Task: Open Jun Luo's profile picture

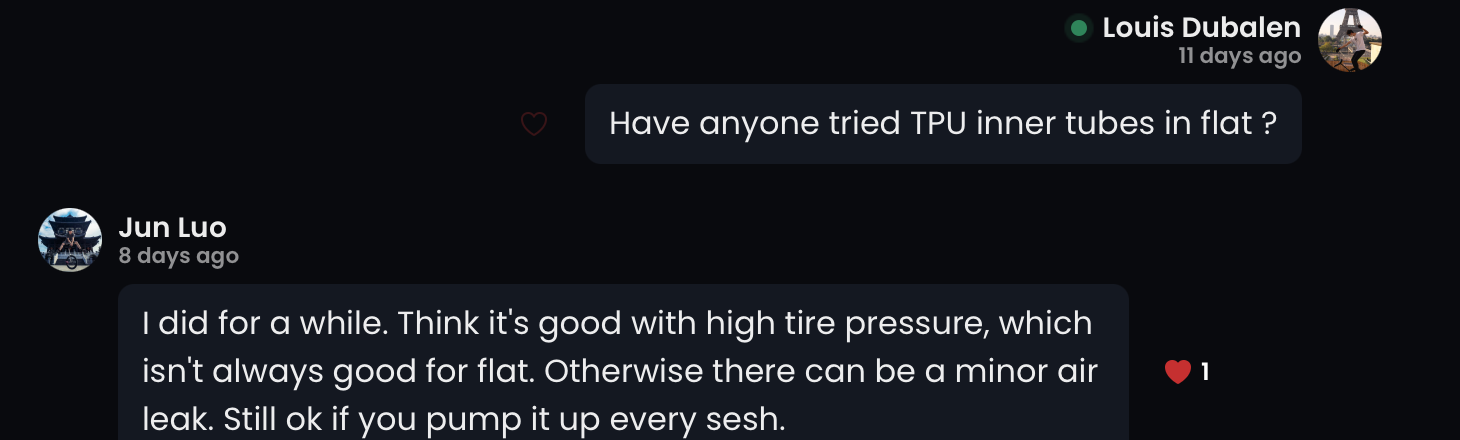Action: [x=70, y=240]
